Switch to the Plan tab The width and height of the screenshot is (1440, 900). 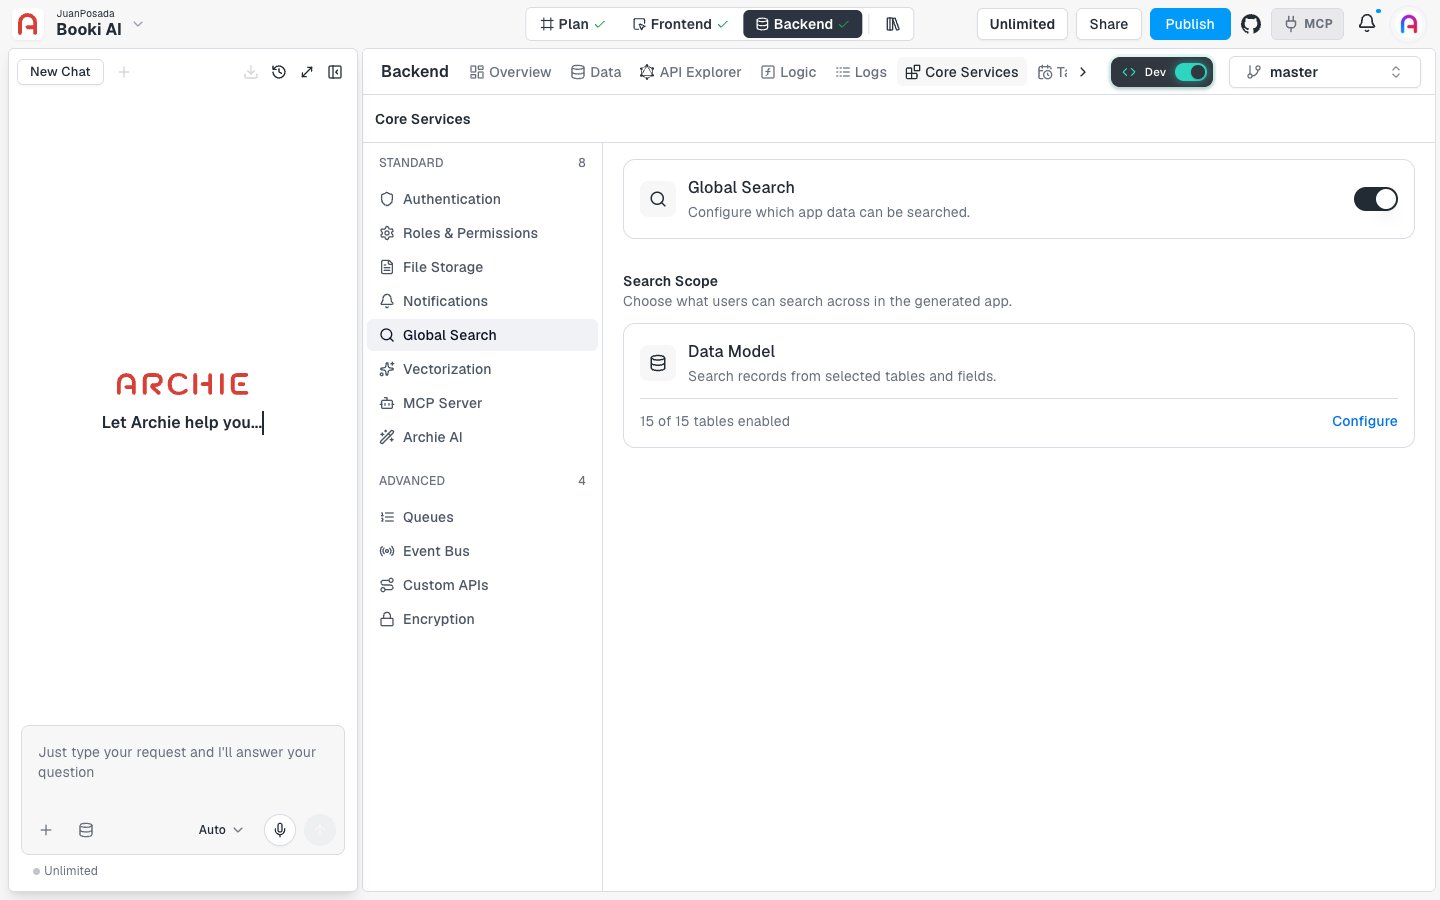(x=573, y=24)
